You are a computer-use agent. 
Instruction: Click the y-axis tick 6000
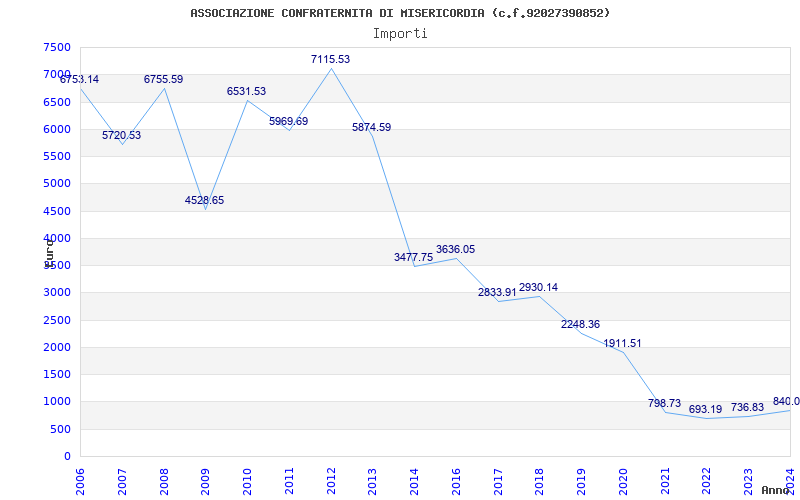[x=57, y=129]
